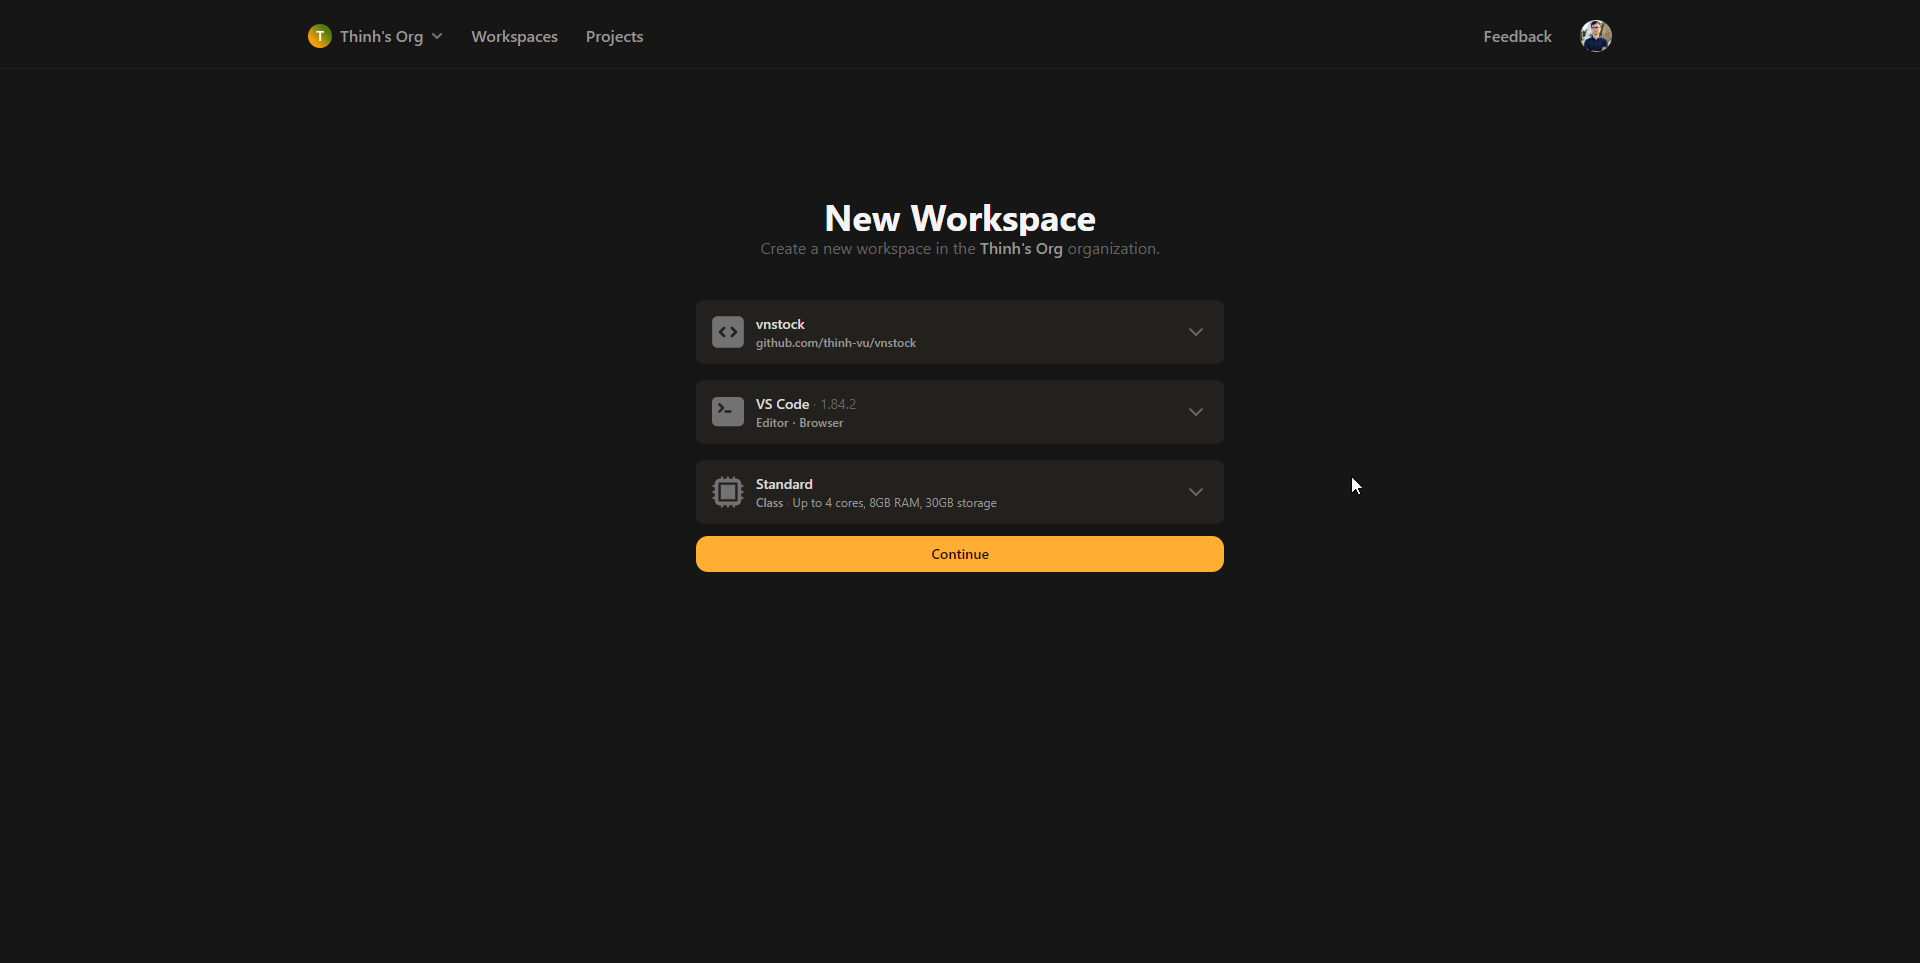Click the vnstock repository name
The image size is (1920, 963).
(780, 324)
